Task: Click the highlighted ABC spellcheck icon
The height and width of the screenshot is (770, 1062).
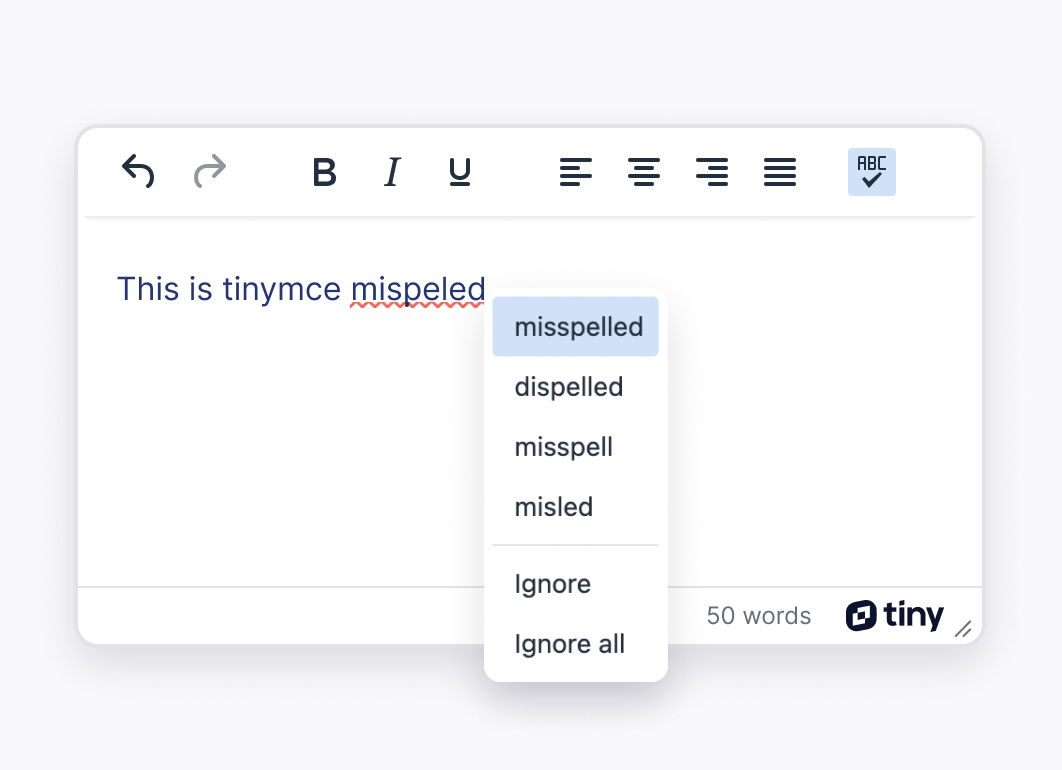Action: 871,172
